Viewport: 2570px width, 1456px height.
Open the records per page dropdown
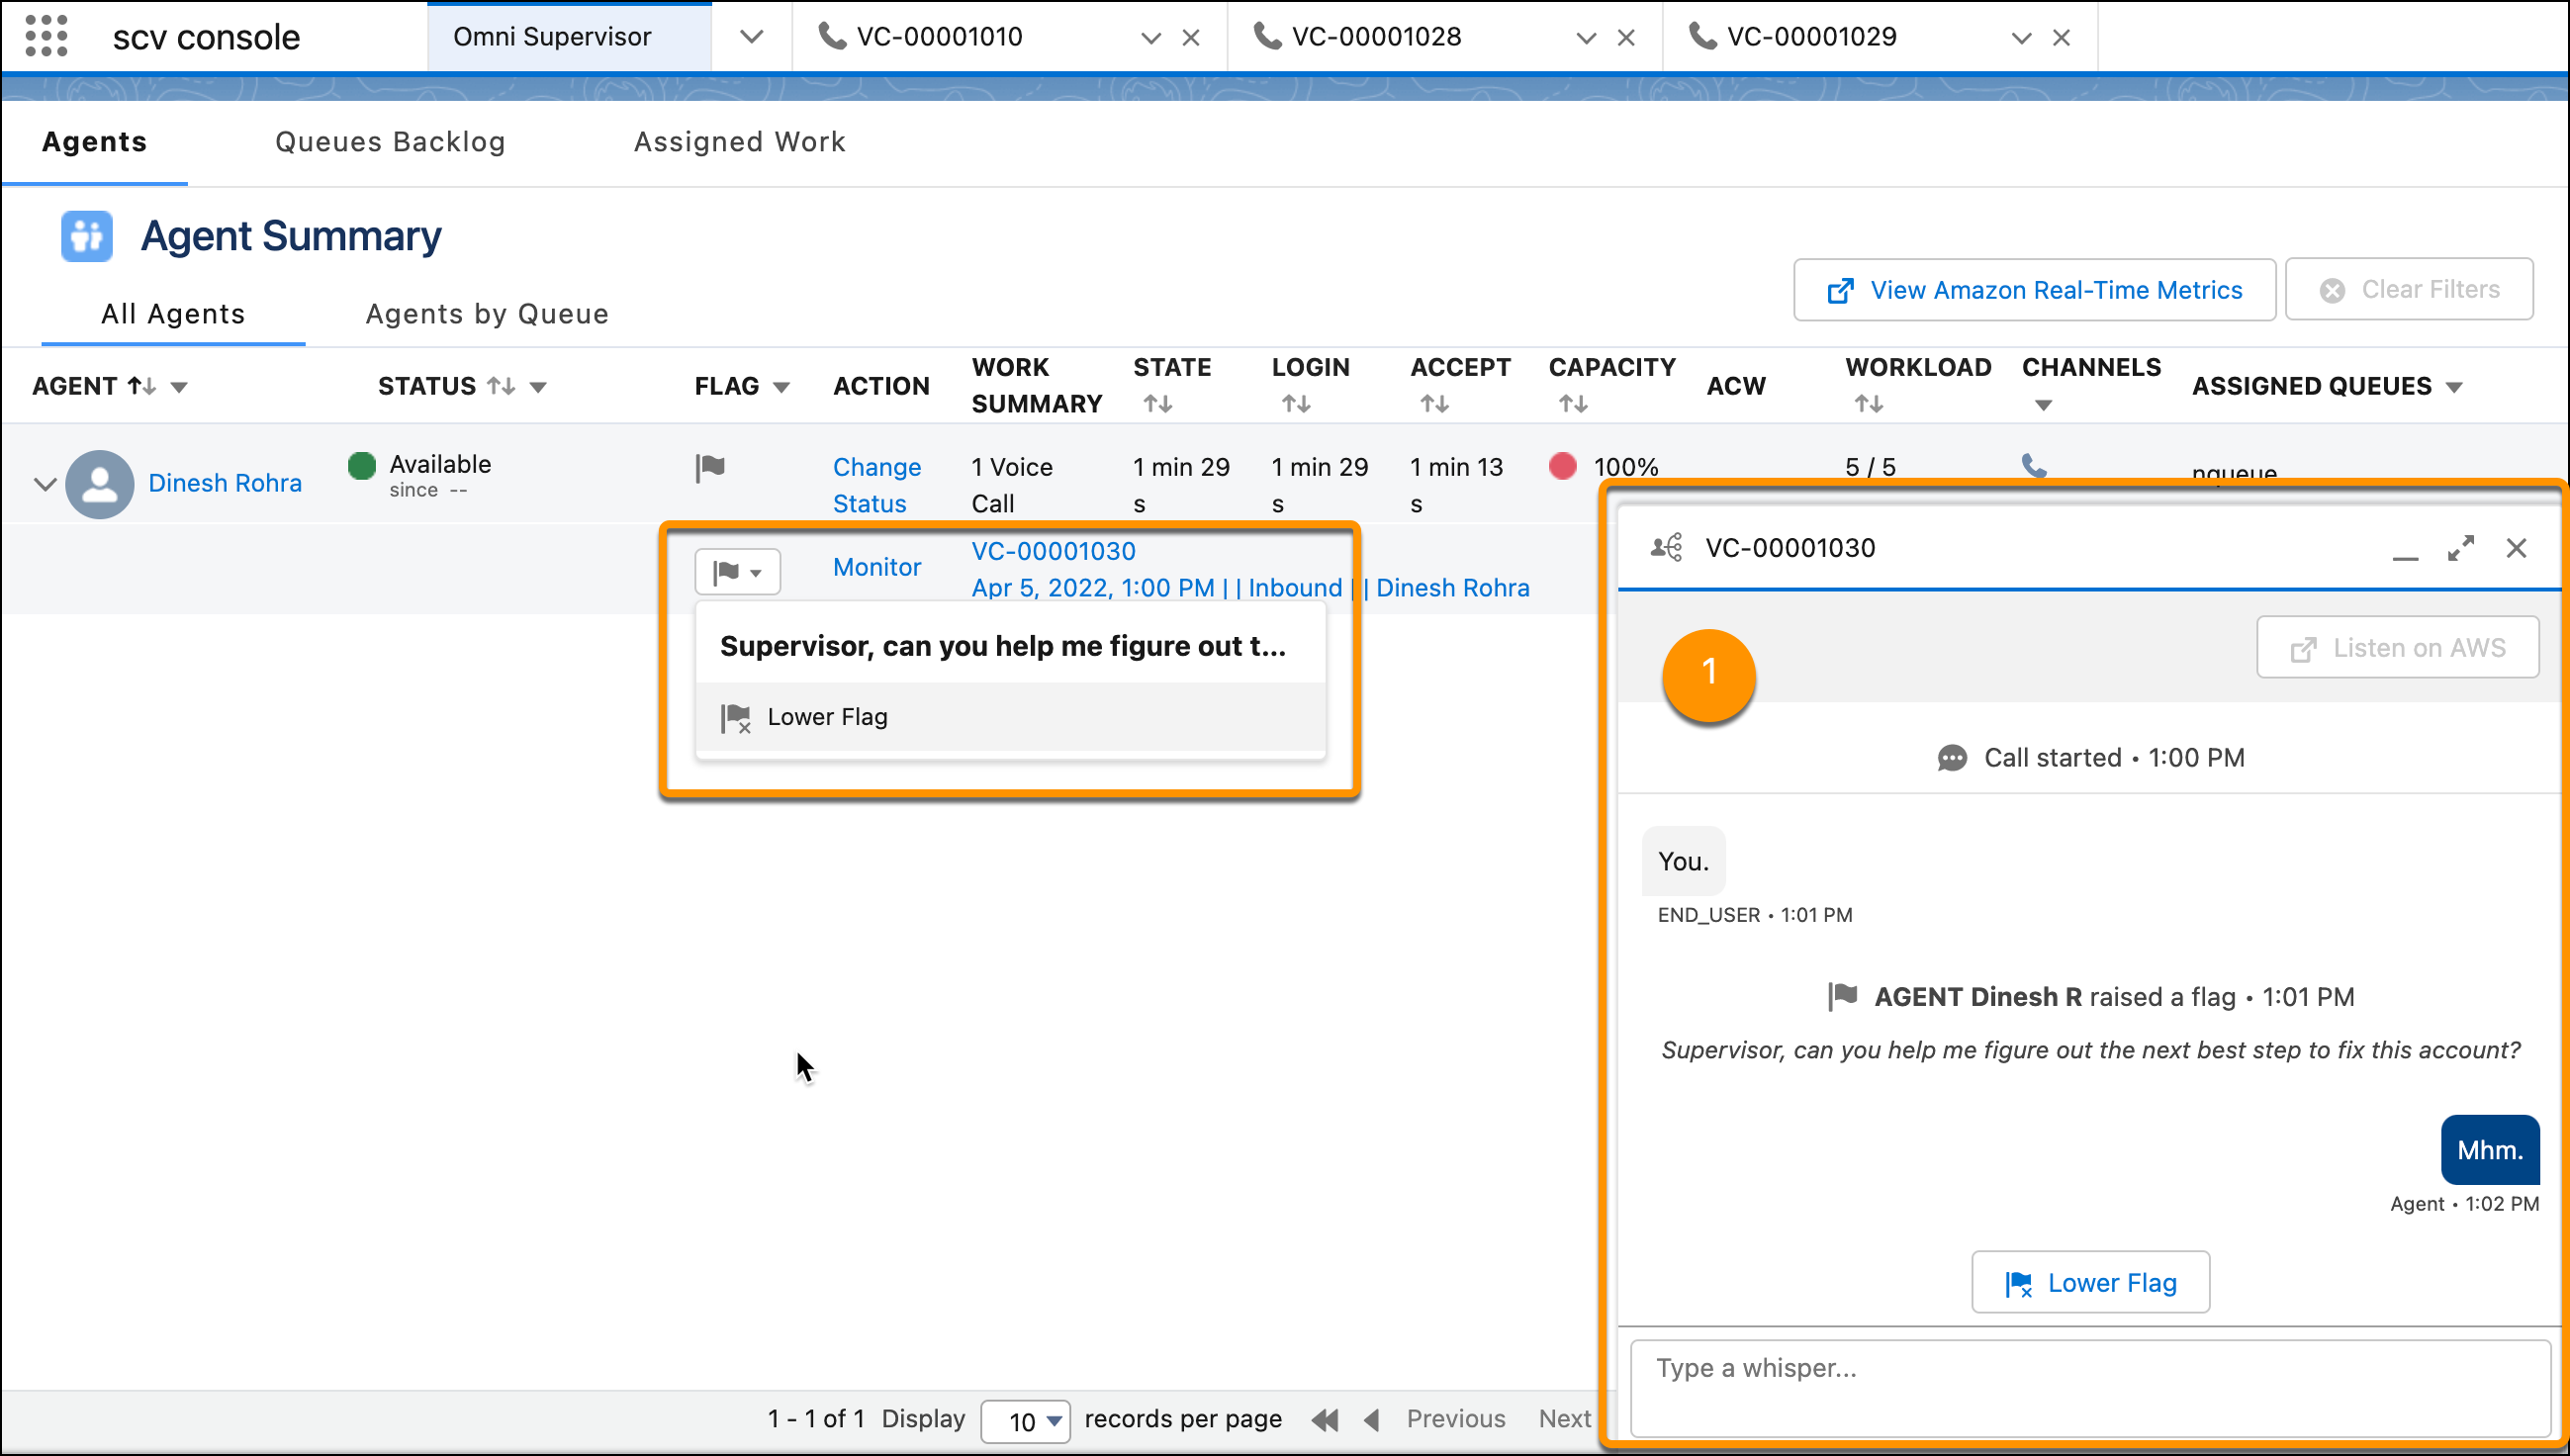coord(1025,1420)
